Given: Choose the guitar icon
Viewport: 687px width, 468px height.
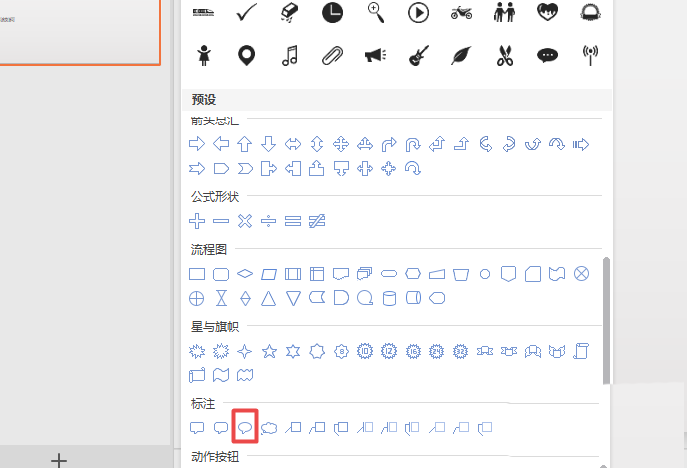Looking at the screenshot, I should click(x=418, y=56).
